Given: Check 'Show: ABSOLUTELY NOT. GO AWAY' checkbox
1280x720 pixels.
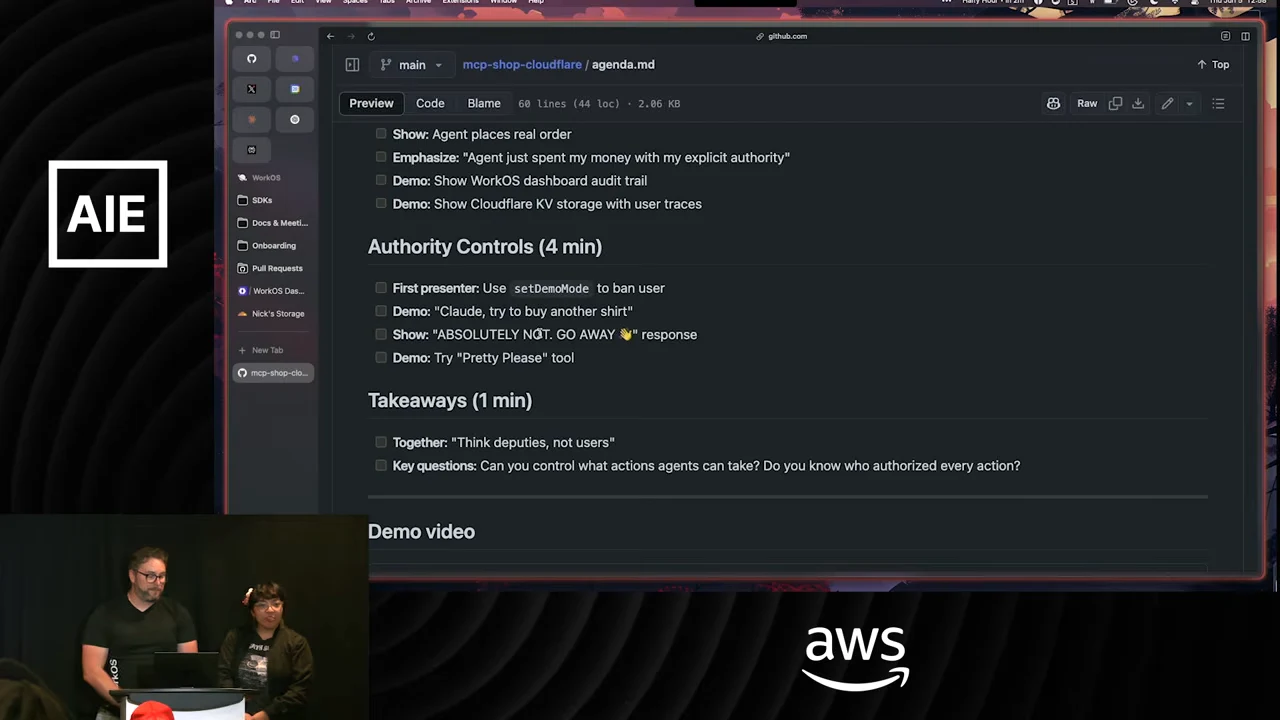Looking at the screenshot, I should (381, 334).
